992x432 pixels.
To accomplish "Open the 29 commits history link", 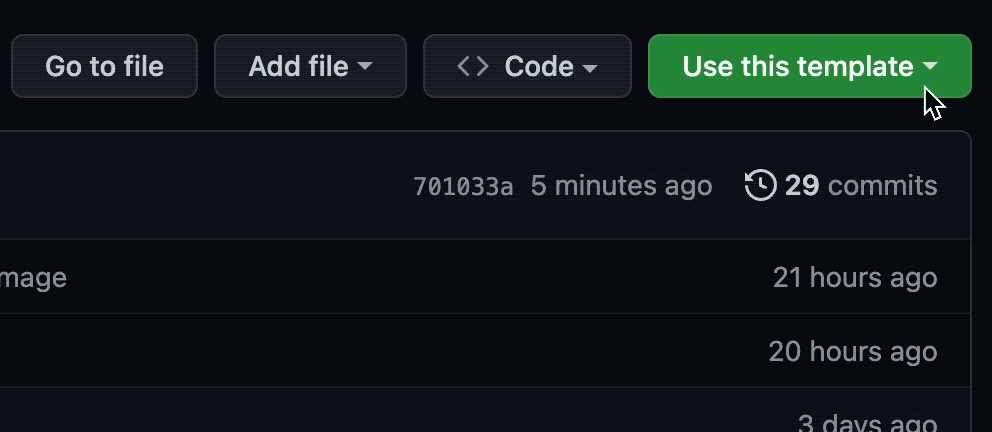I will click(x=841, y=186).
